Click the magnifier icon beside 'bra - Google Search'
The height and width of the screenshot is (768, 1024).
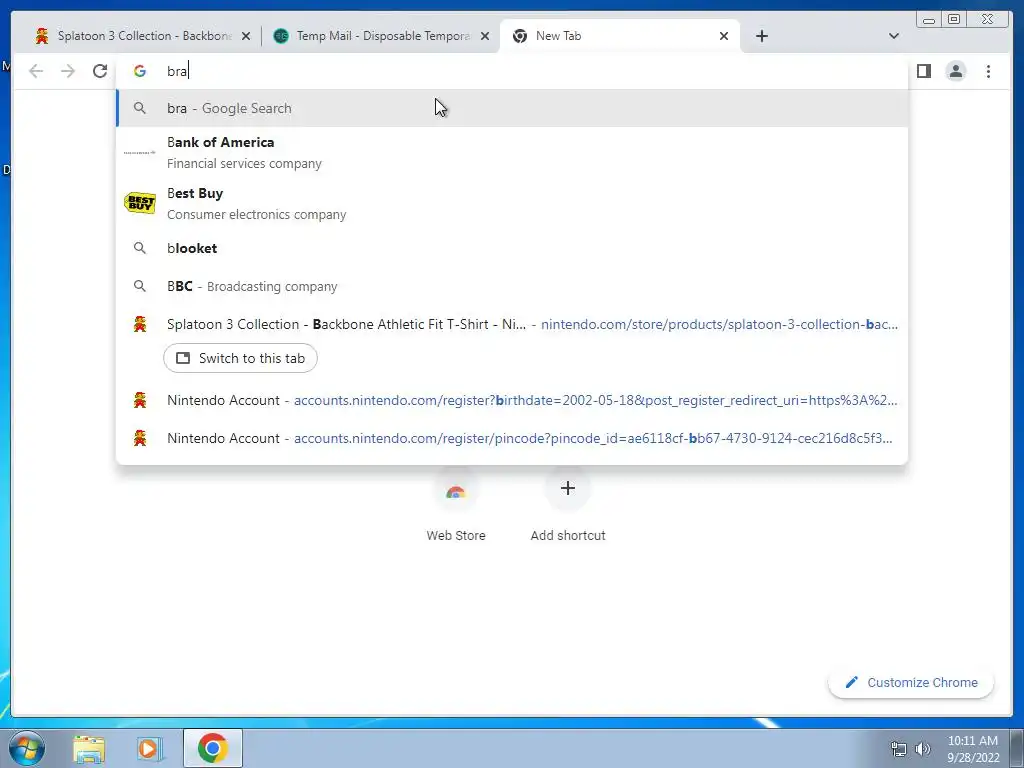pyautogui.click(x=140, y=108)
